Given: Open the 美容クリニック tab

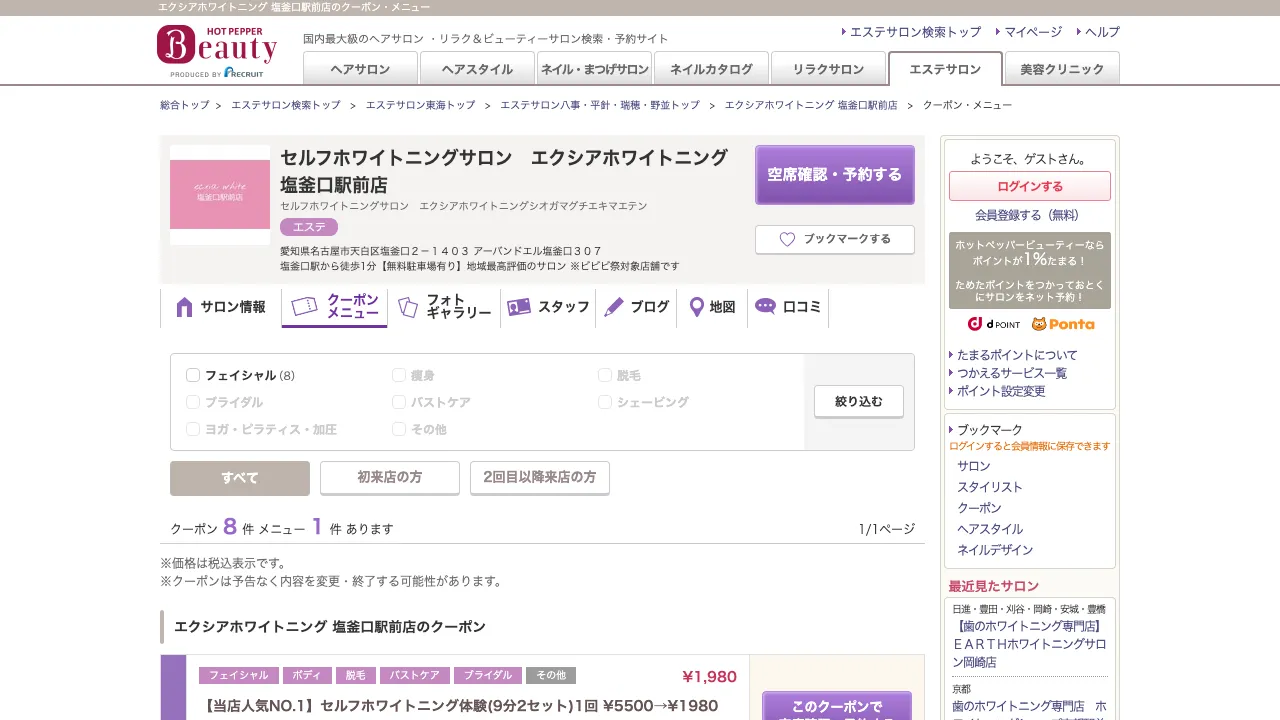Looking at the screenshot, I should coord(1062,69).
